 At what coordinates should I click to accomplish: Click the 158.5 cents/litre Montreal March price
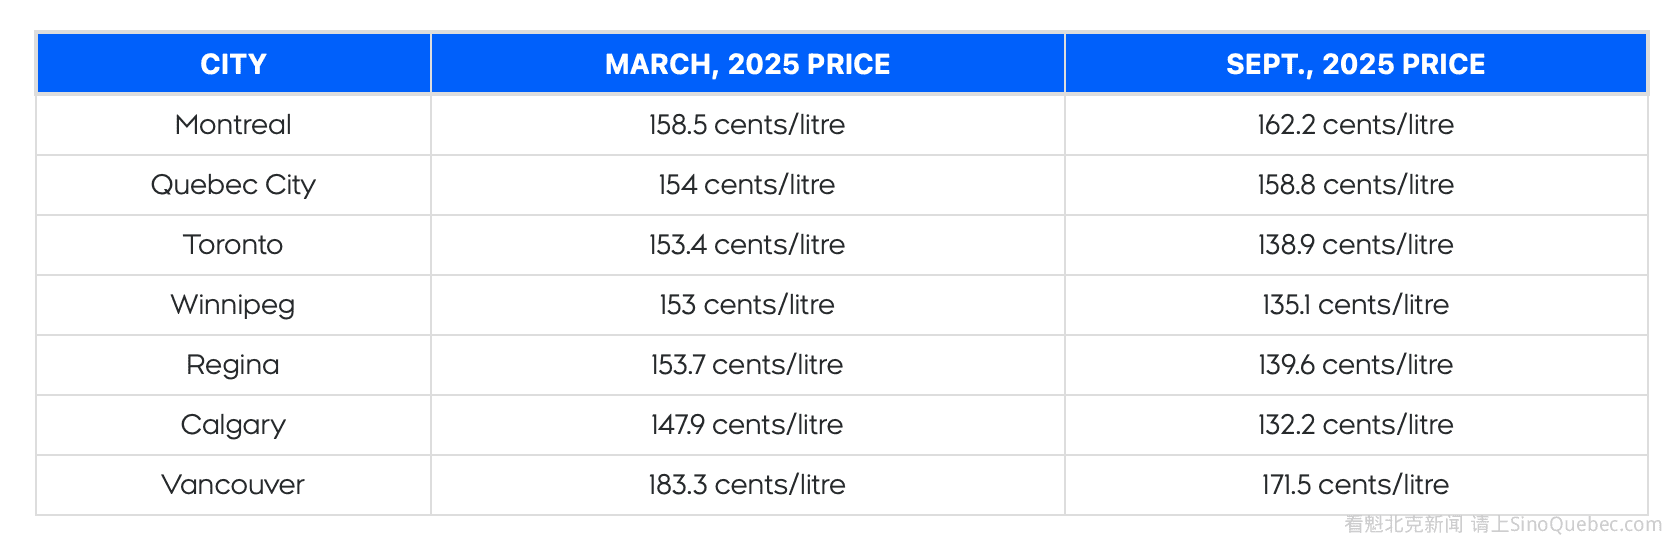pyautogui.click(x=747, y=125)
